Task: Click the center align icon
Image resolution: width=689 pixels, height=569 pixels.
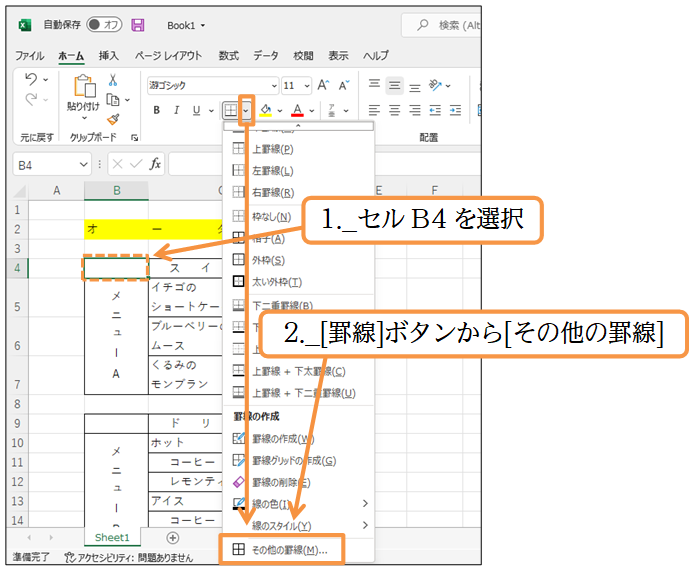Action: 395,110
